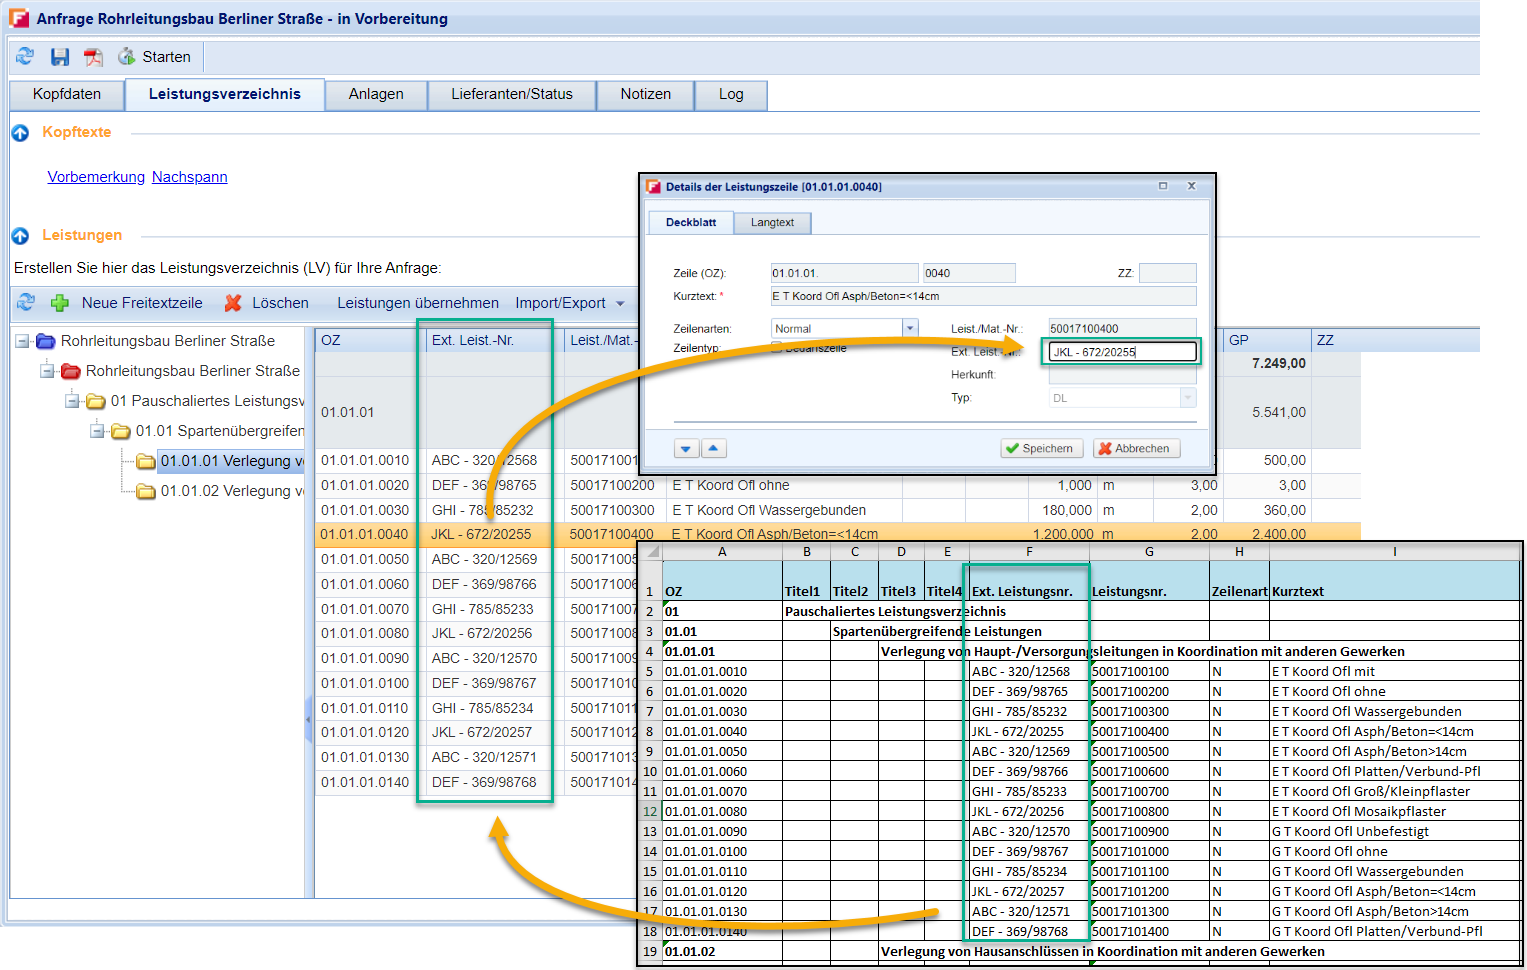
Task: Open the Vorbemerkung link
Action: (96, 177)
